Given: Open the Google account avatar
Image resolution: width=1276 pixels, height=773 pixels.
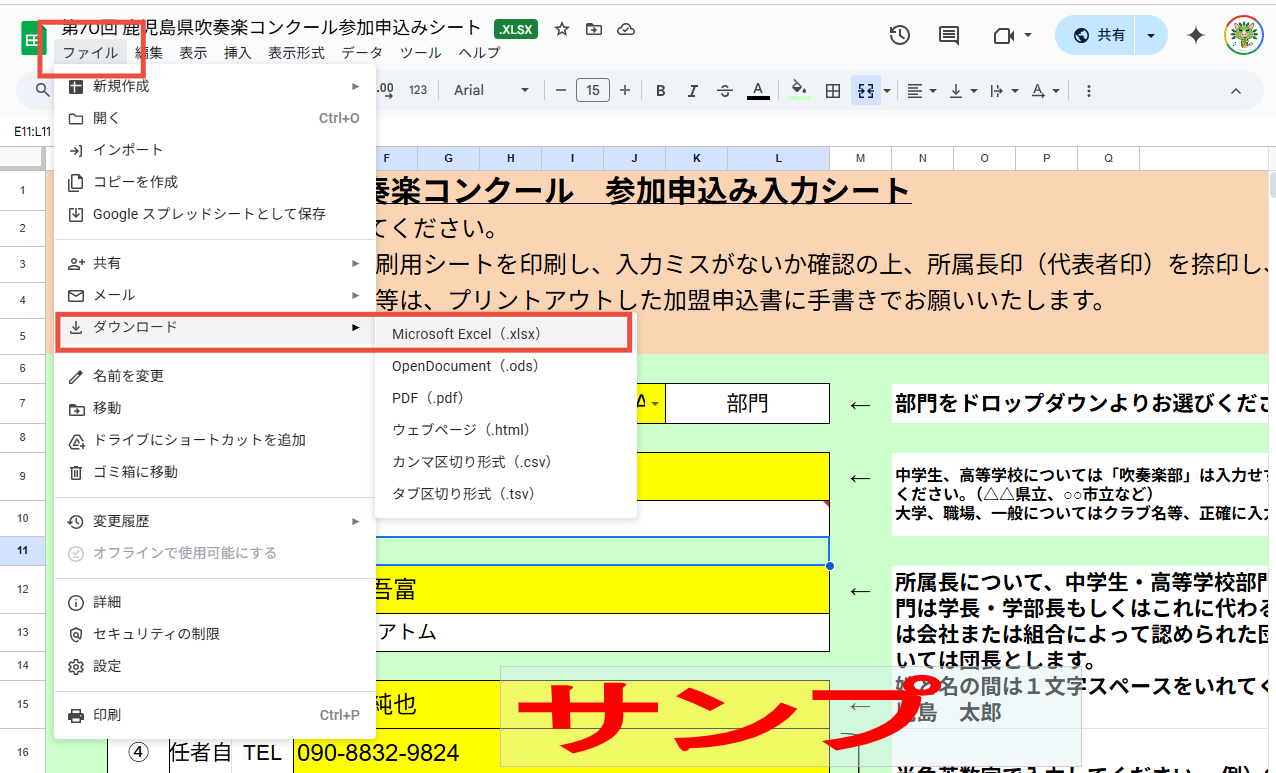Looking at the screenshot, I should tap(1244, 36).
